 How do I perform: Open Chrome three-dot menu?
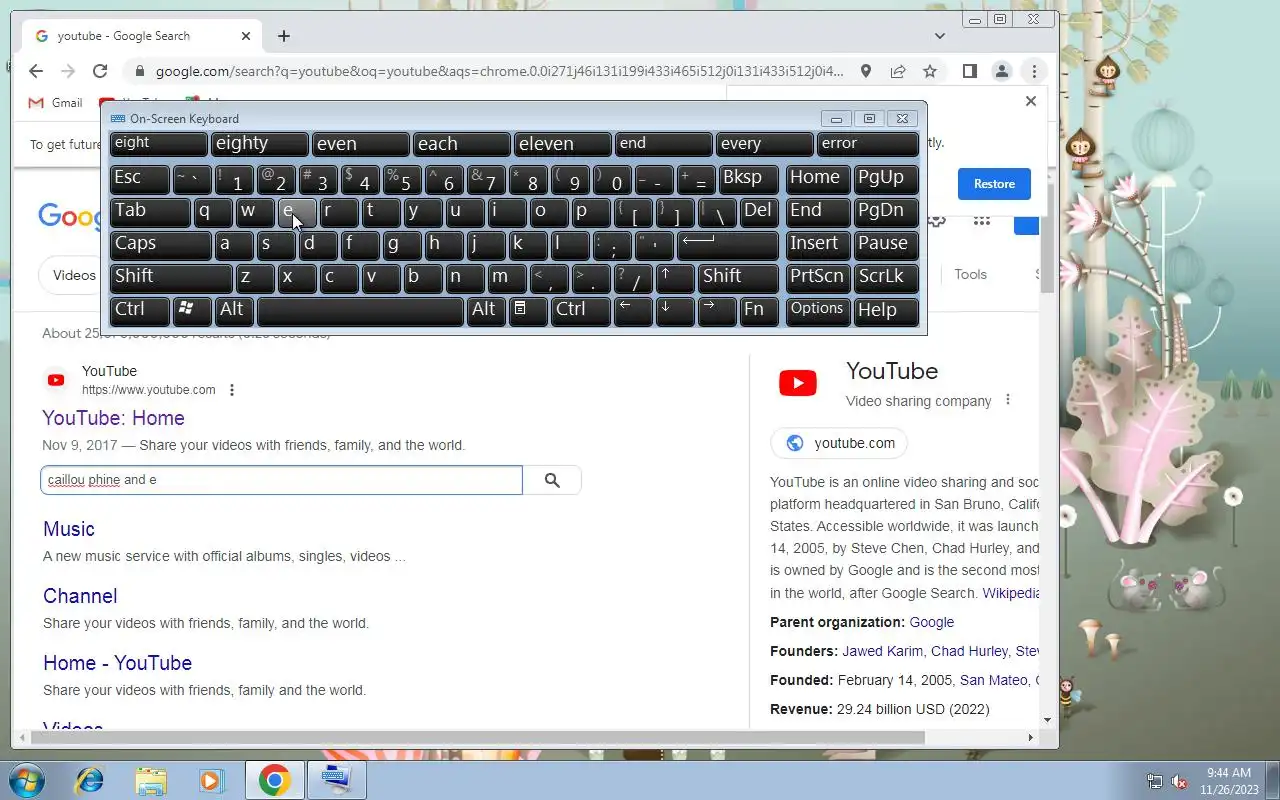pyautogui.click(x=1034, y=71)
